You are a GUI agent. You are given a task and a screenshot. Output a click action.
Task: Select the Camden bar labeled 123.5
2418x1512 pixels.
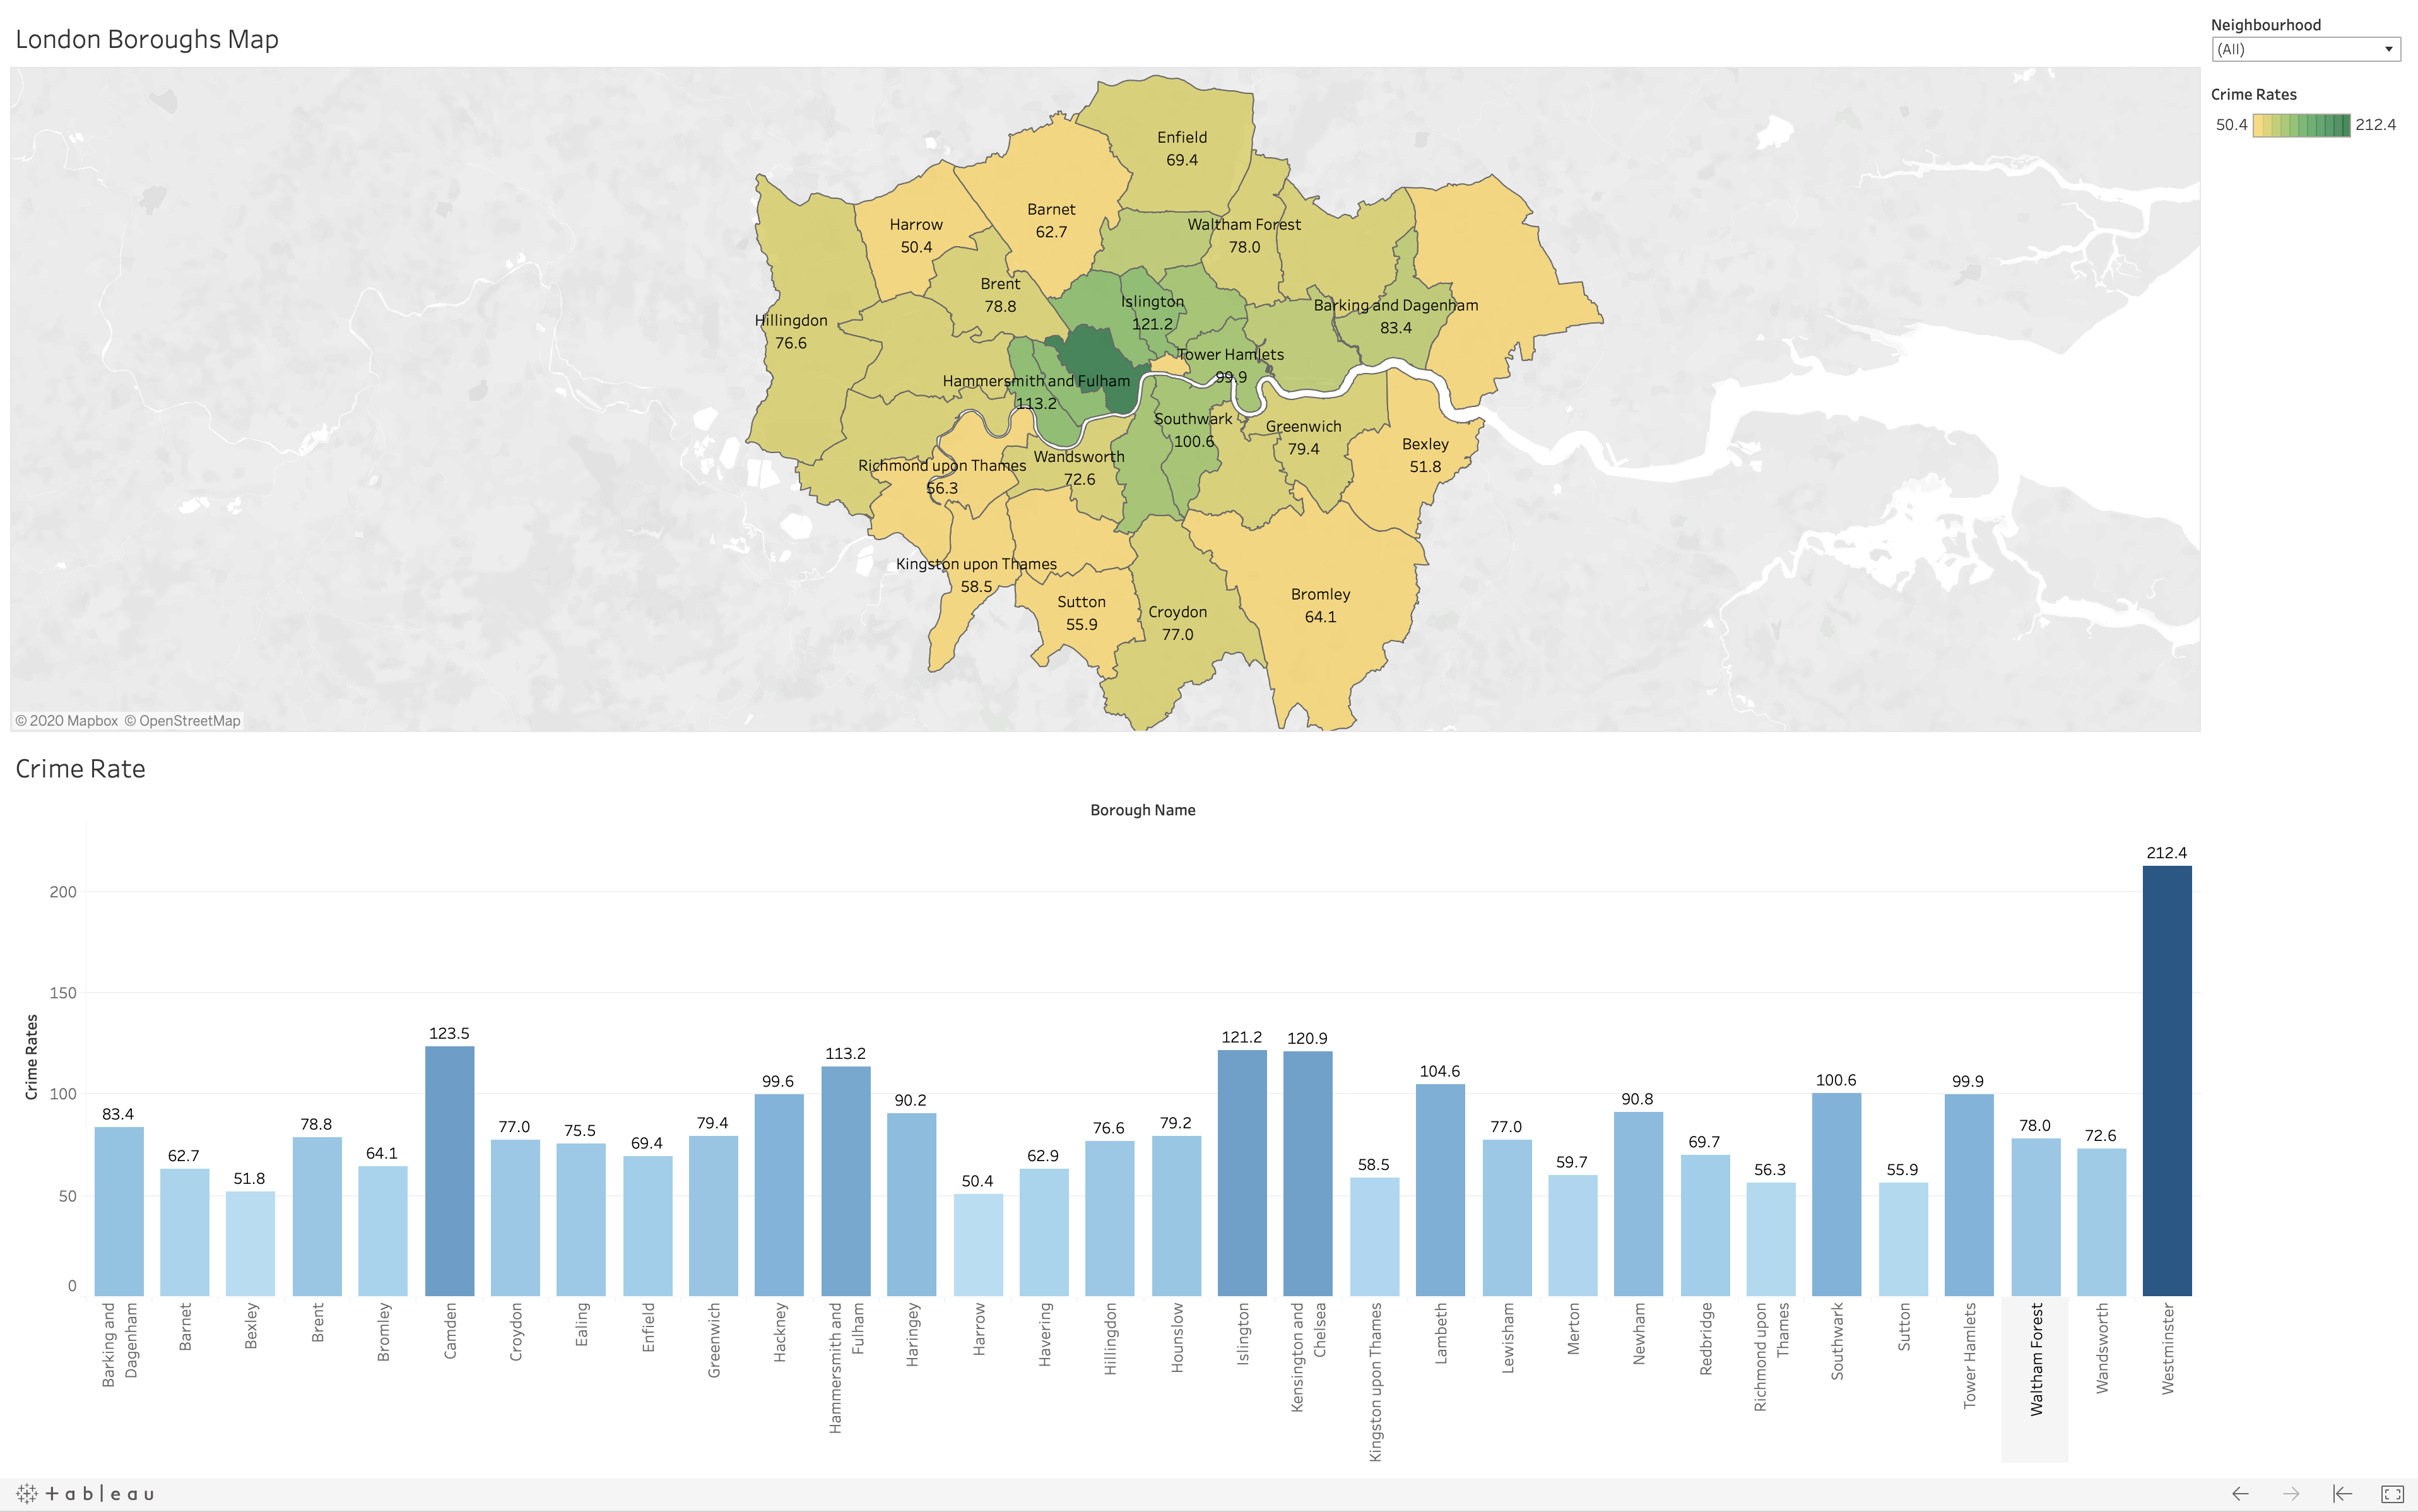[x=449, y=1170]
